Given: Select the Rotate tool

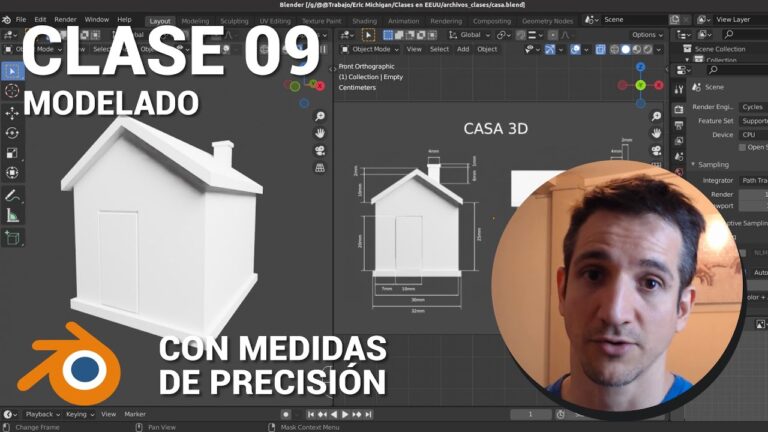Looking at the screenshot, I should pos(12,133).
